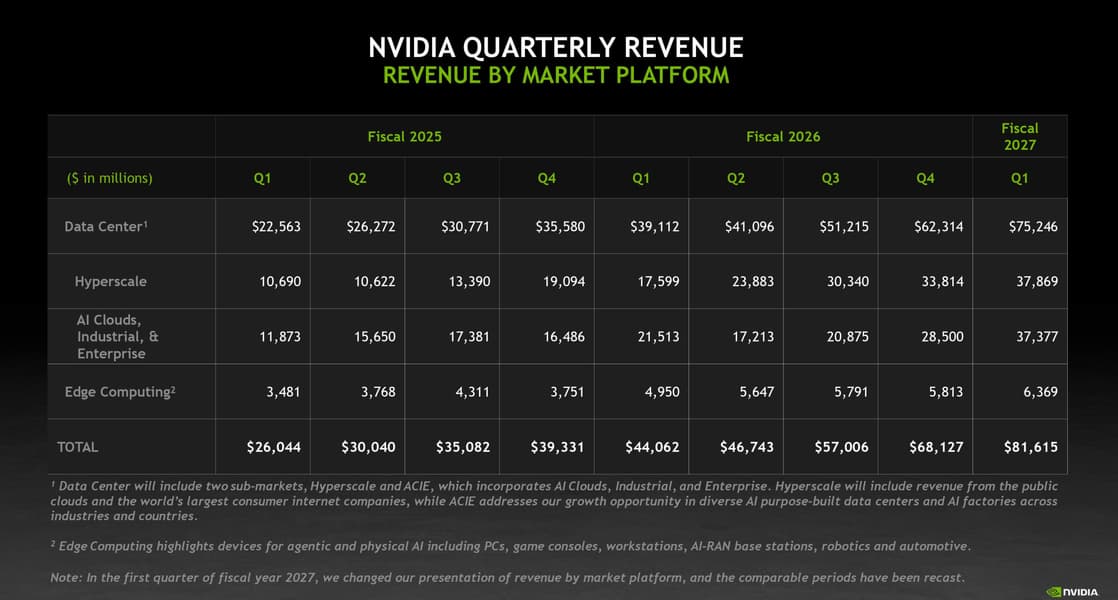This screenshot has width=1118, height=600.
Task: Click the Hyperscale row label
Action: click(111, 281)
